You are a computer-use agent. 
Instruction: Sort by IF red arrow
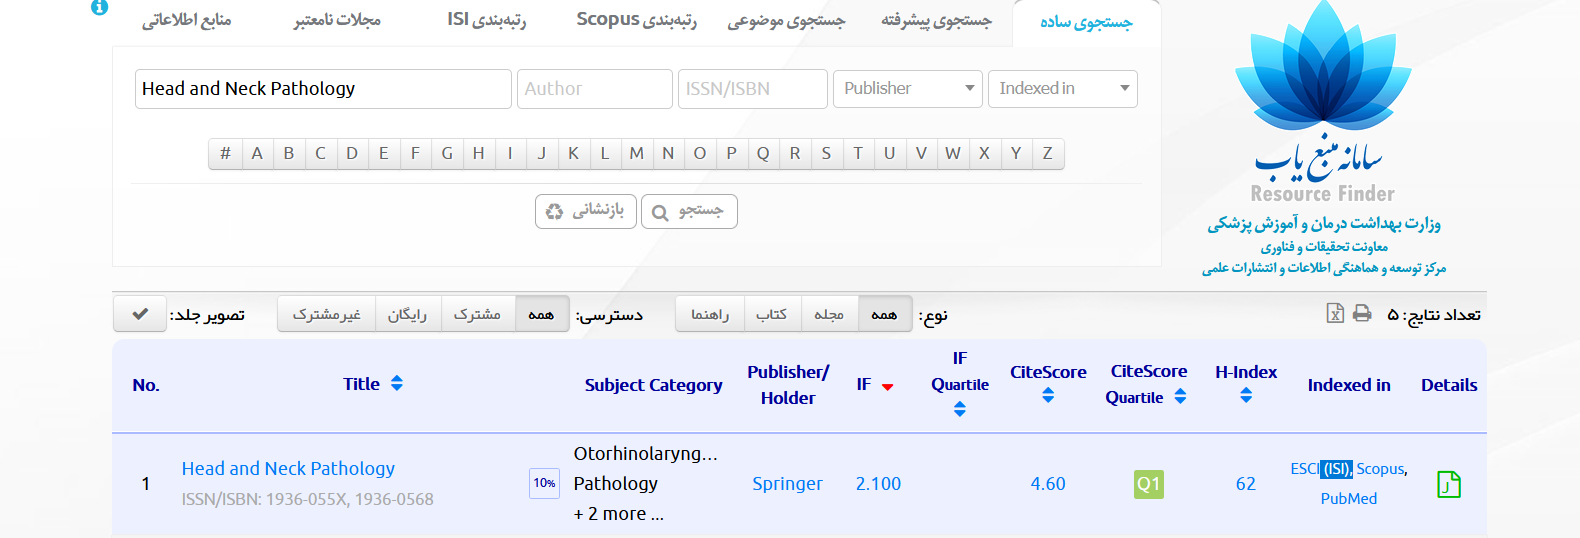[x=887, y=386]
